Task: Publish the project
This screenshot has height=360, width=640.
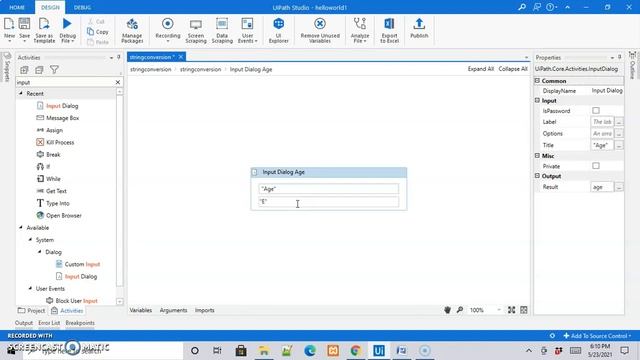Action: (x=419, y=29)
